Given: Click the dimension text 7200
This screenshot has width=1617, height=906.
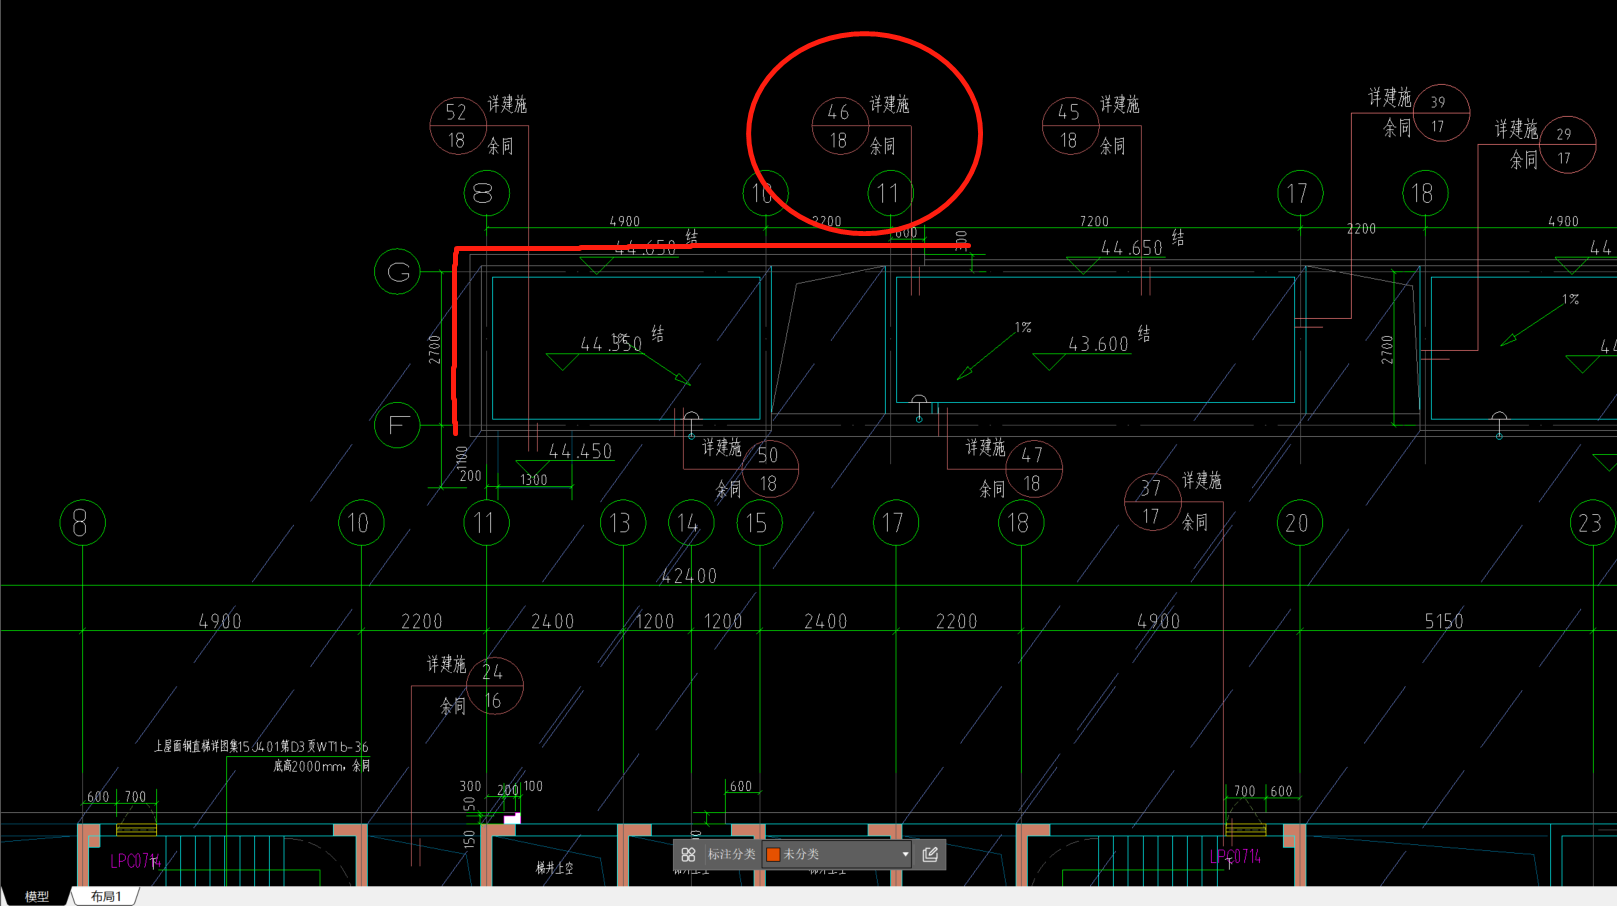Looking at the screenshot, I should click(x=1094, y=222).
